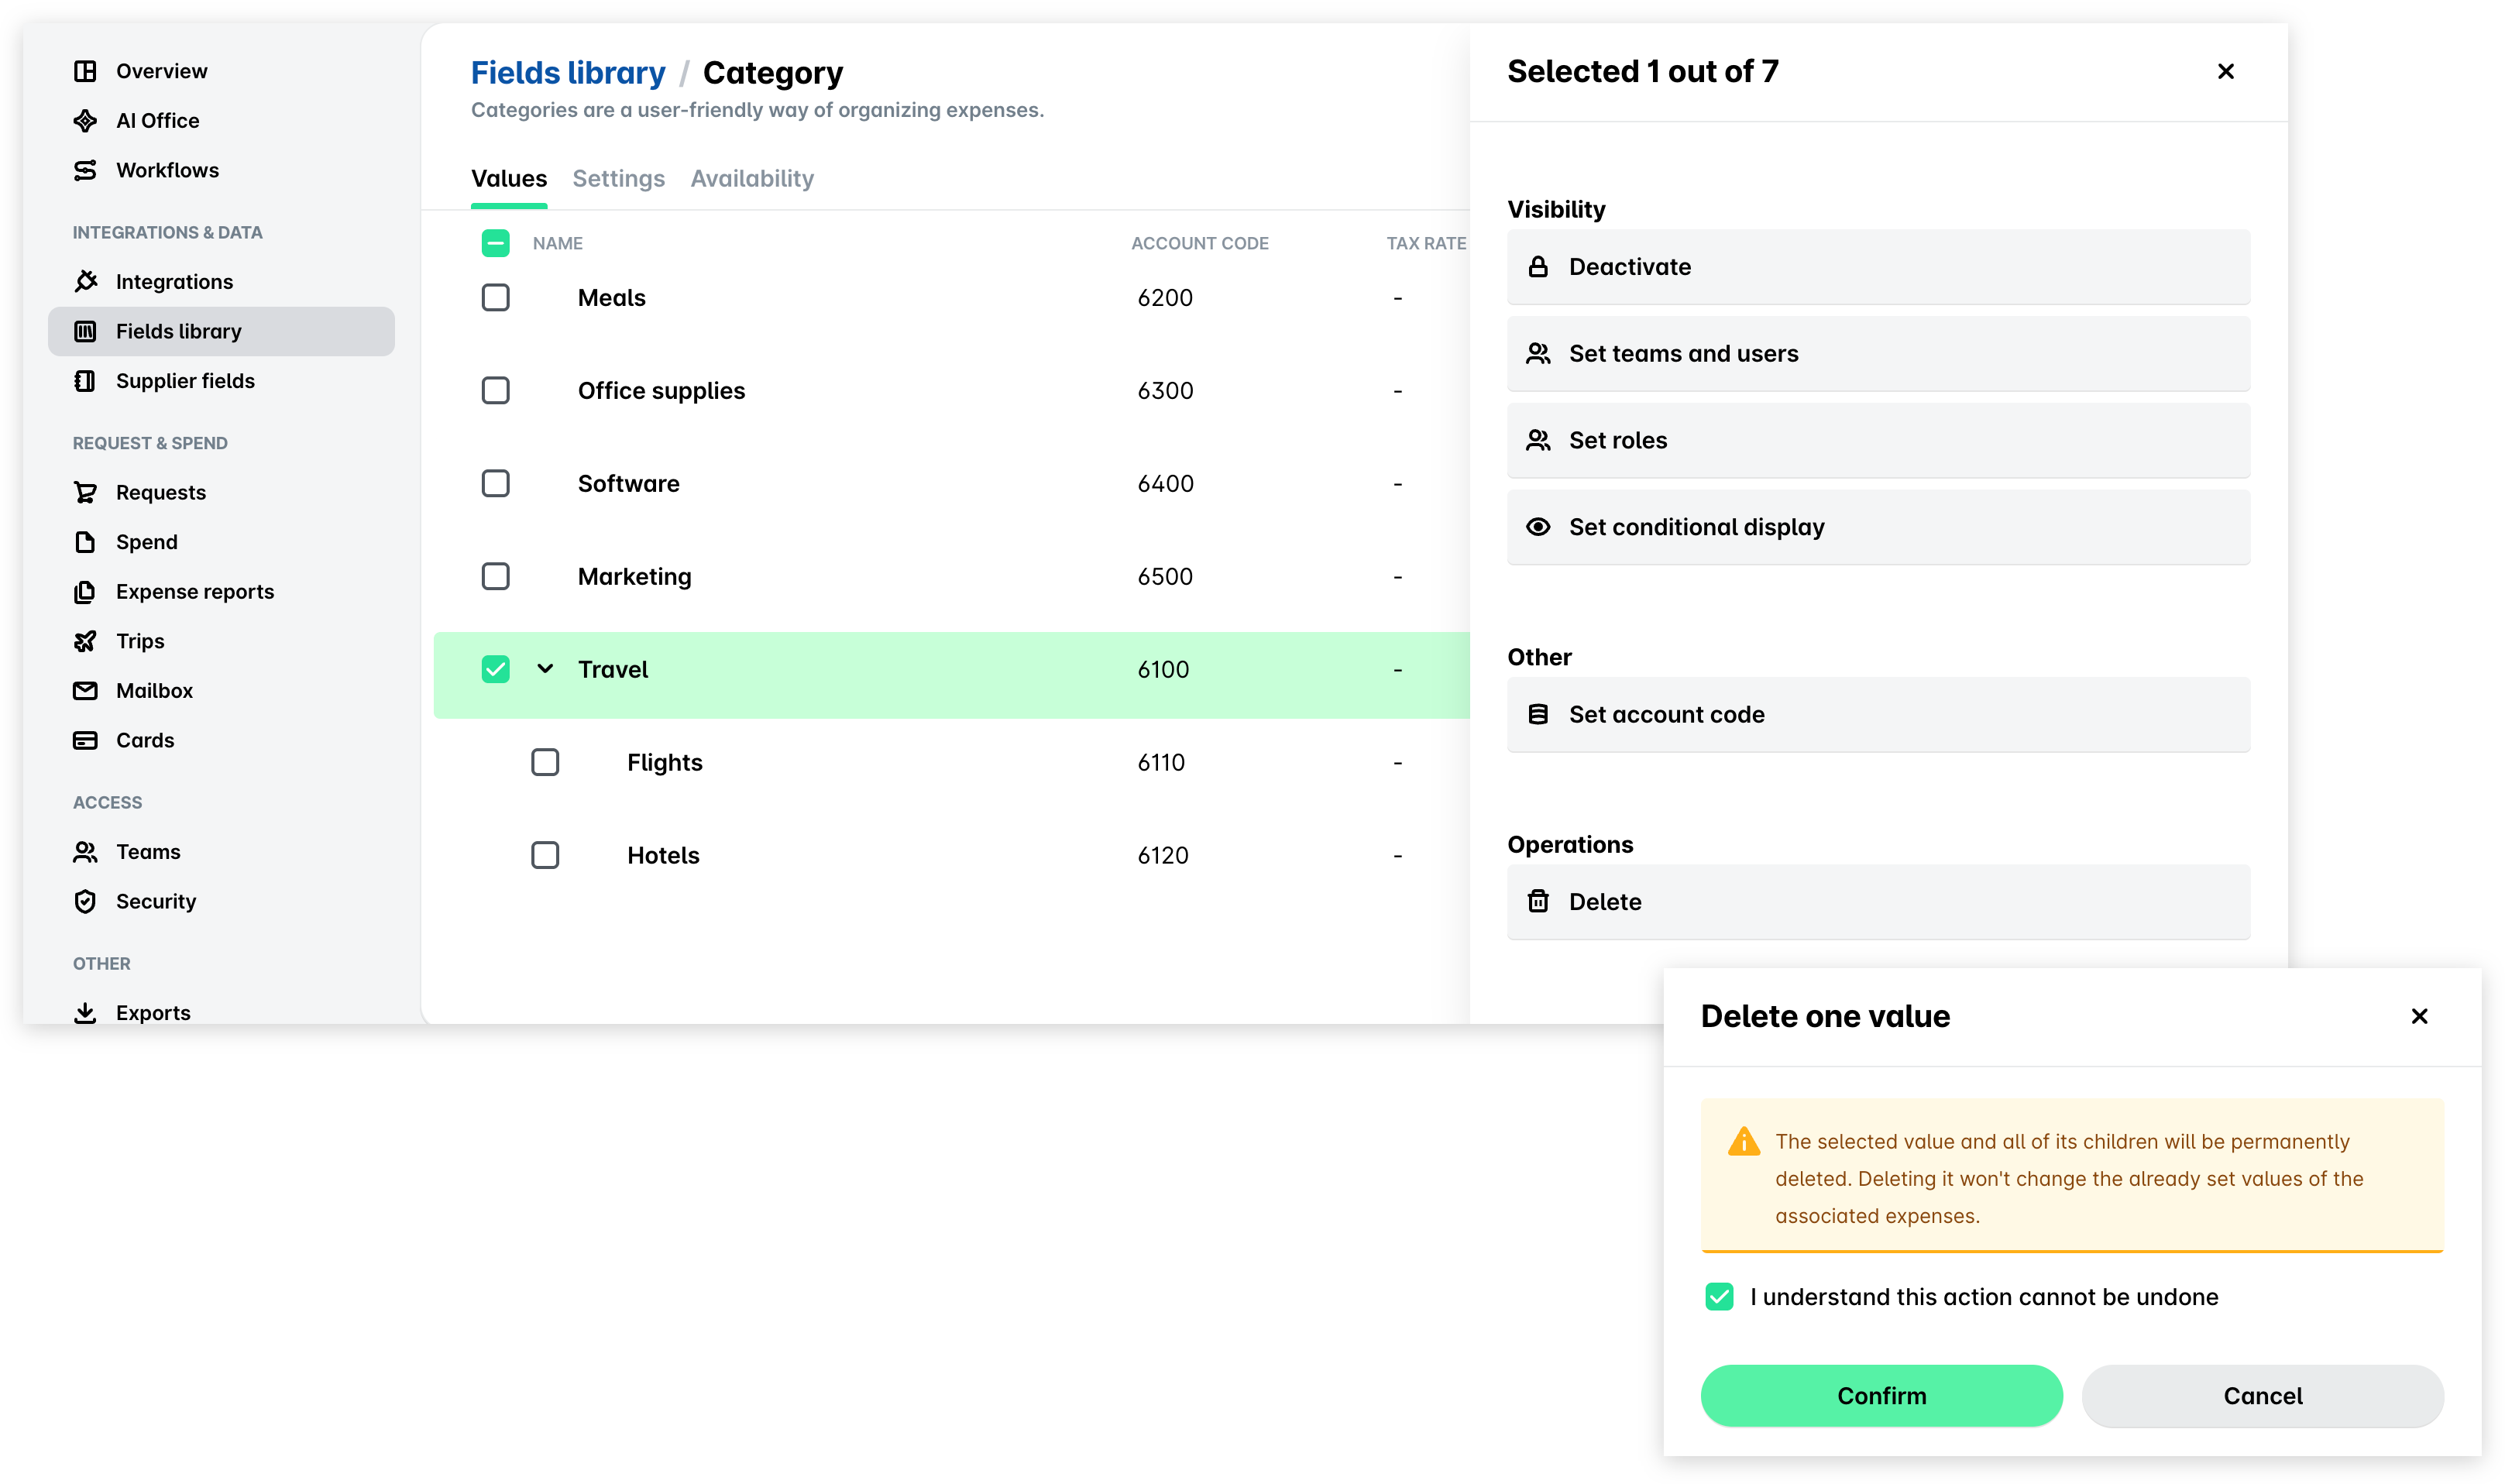Open Requests cart icon
This screenshot has height=1484, width=2505.
[x=85, y=493]
